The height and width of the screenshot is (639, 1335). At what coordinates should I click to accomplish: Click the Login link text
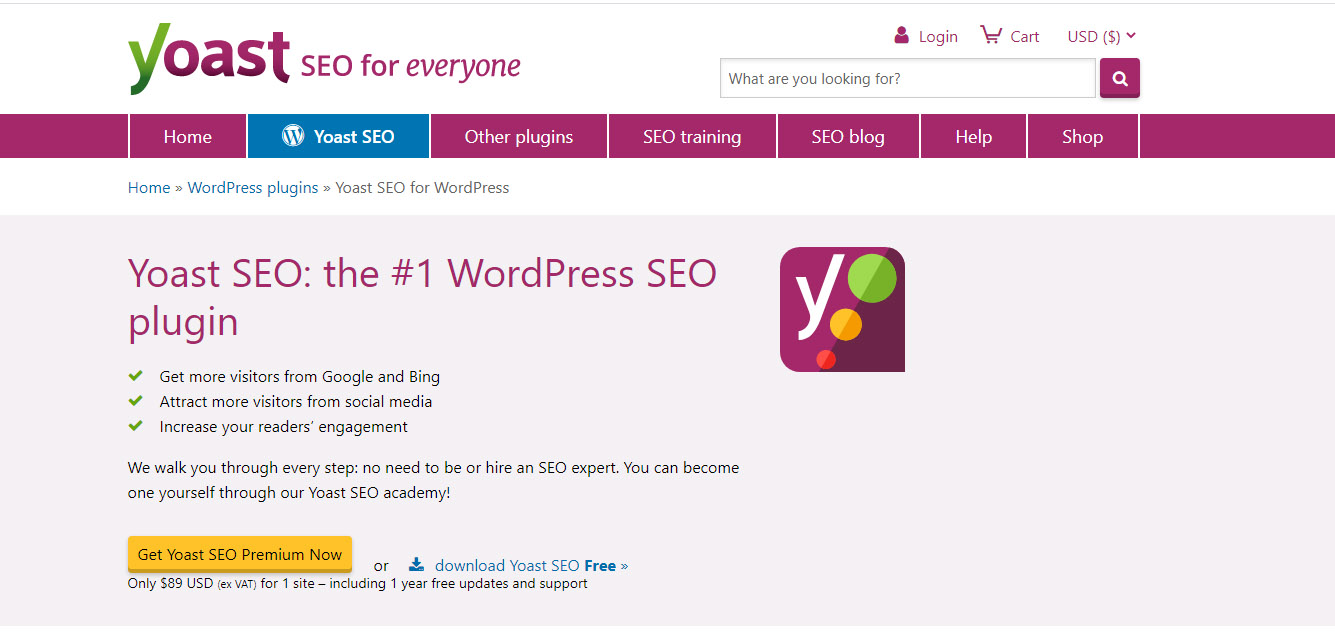pyautogui.click(x=938, y=37)
